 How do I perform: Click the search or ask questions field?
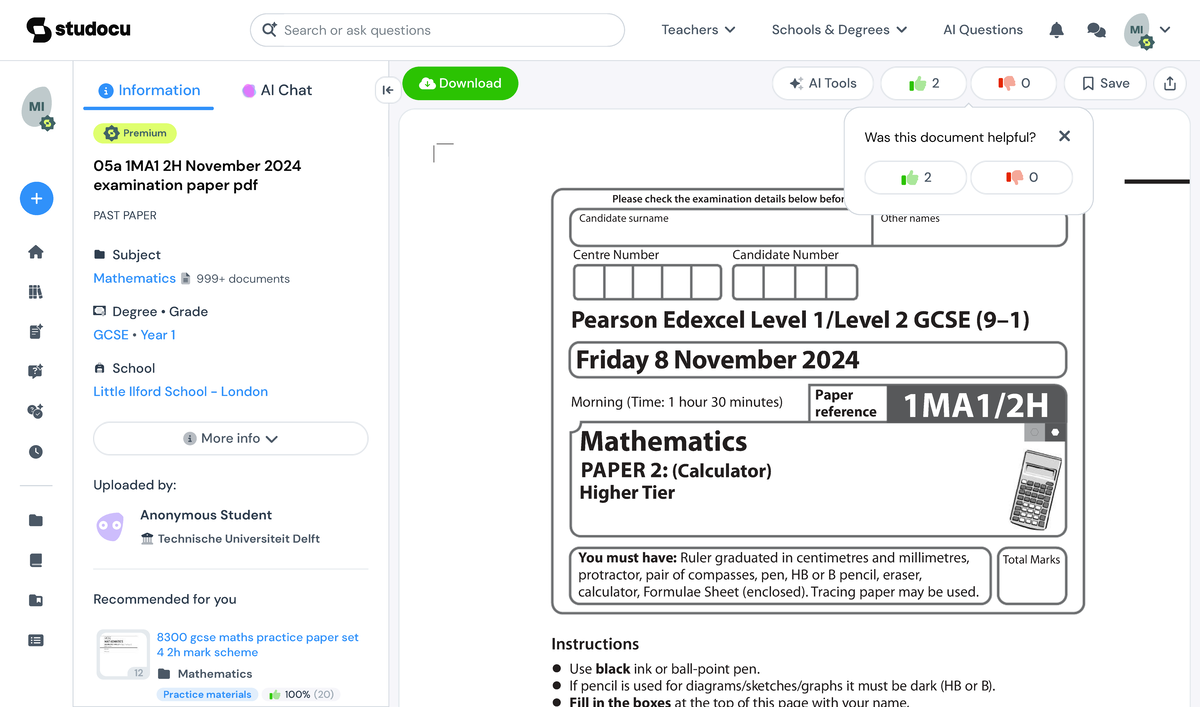pyautogui.click(x=437, y=30)
